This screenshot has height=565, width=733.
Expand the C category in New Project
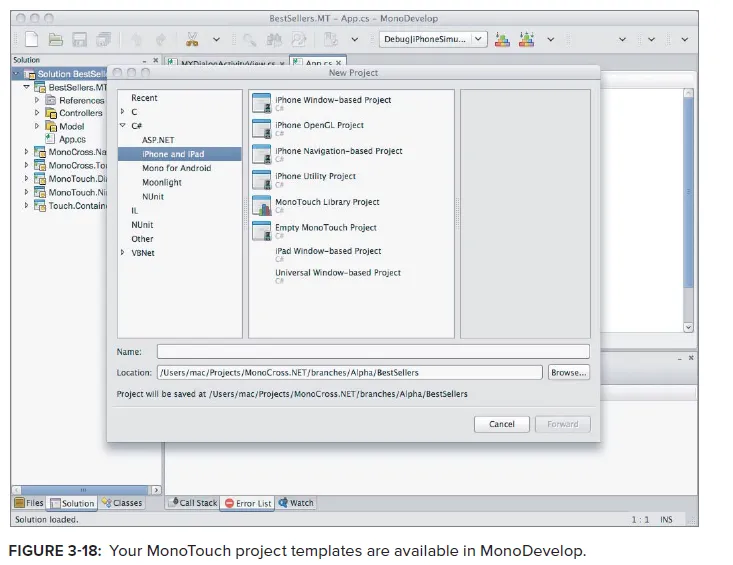coord(122,111)
